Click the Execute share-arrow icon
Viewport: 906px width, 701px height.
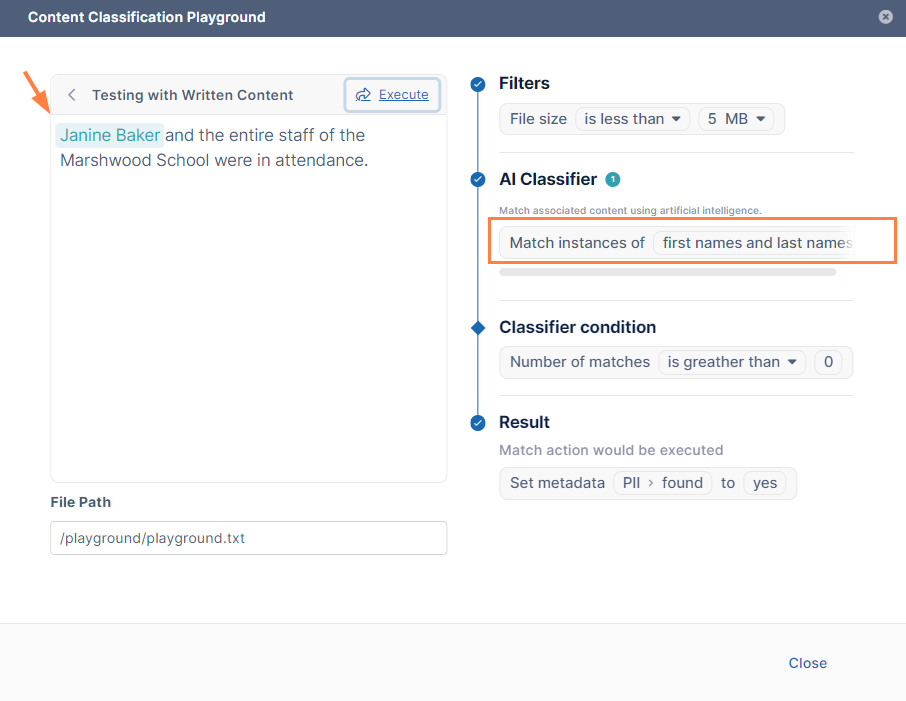[363, 95]
